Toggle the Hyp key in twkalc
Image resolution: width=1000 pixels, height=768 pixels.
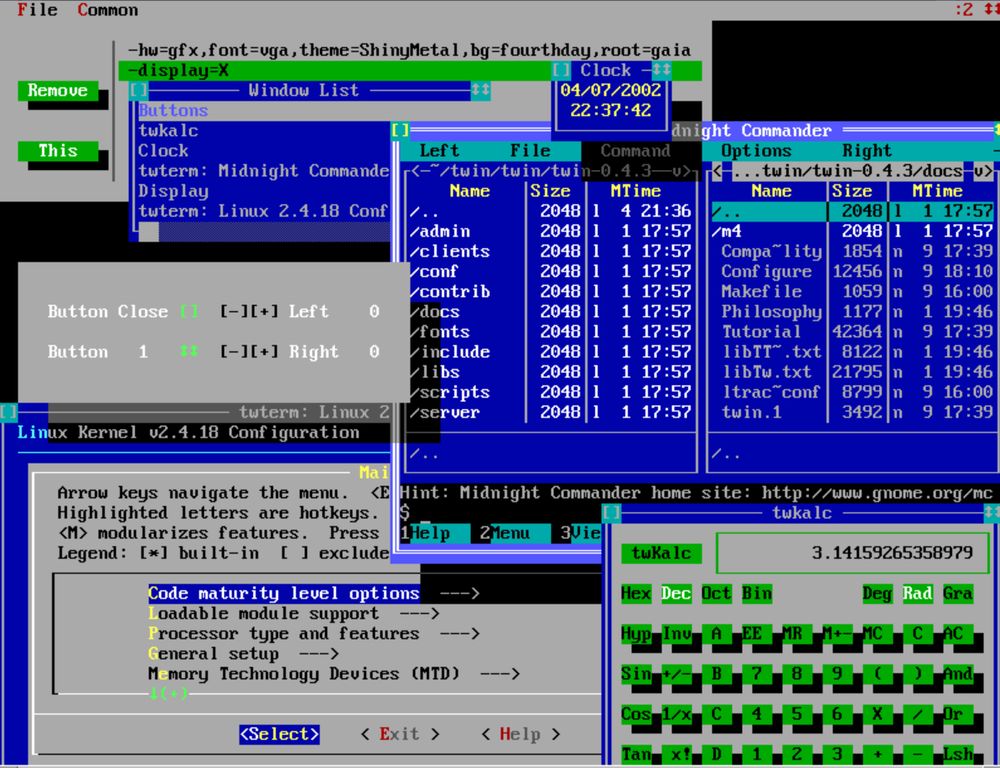tap(636, 634)
